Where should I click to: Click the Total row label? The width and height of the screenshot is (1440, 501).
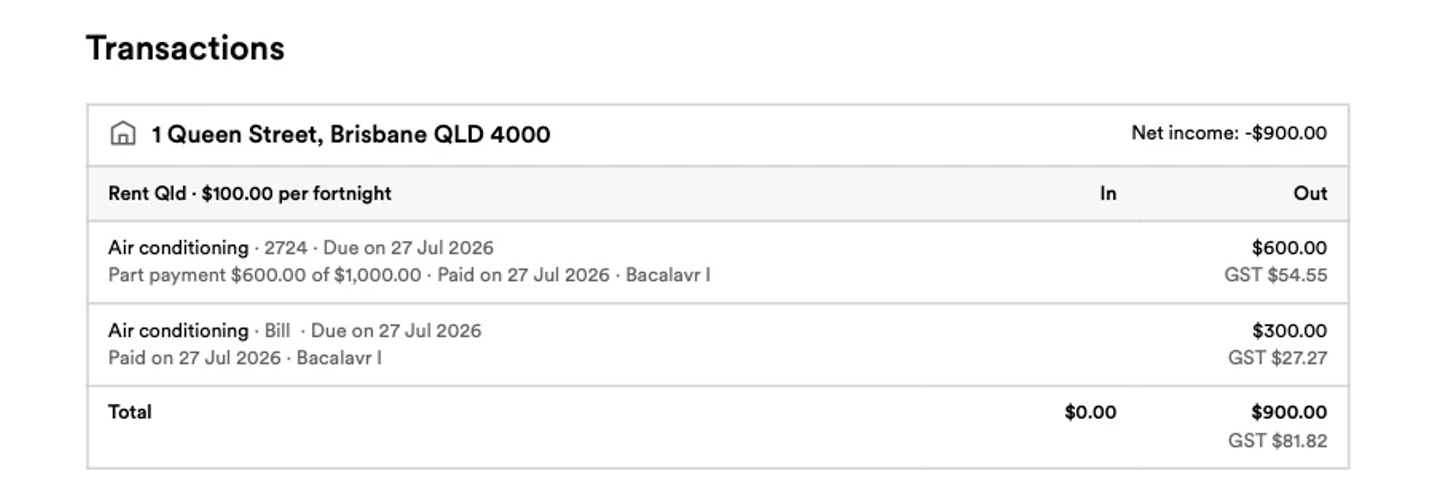(x=130, y=412)
